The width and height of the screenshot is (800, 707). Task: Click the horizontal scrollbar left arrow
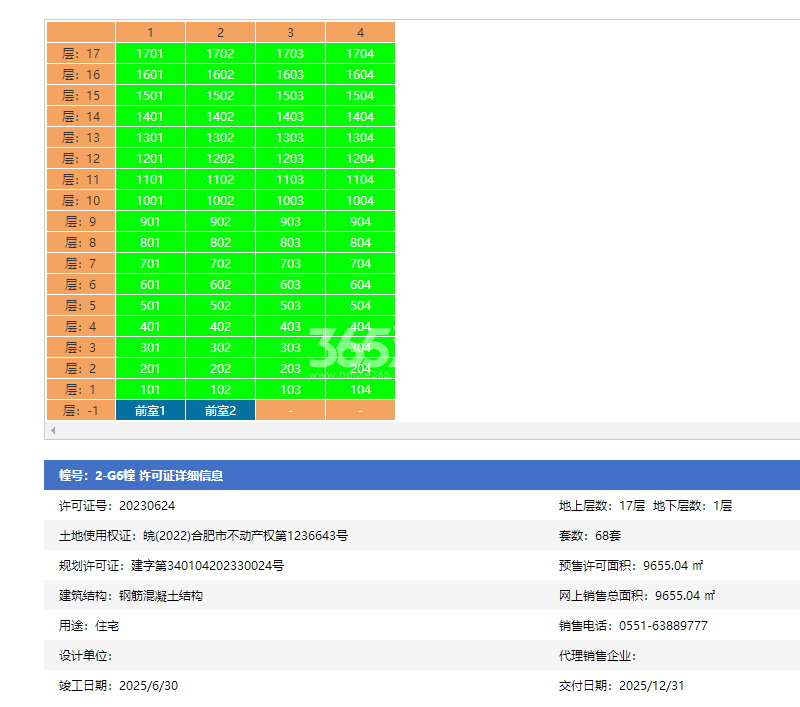tap(53, 431)
